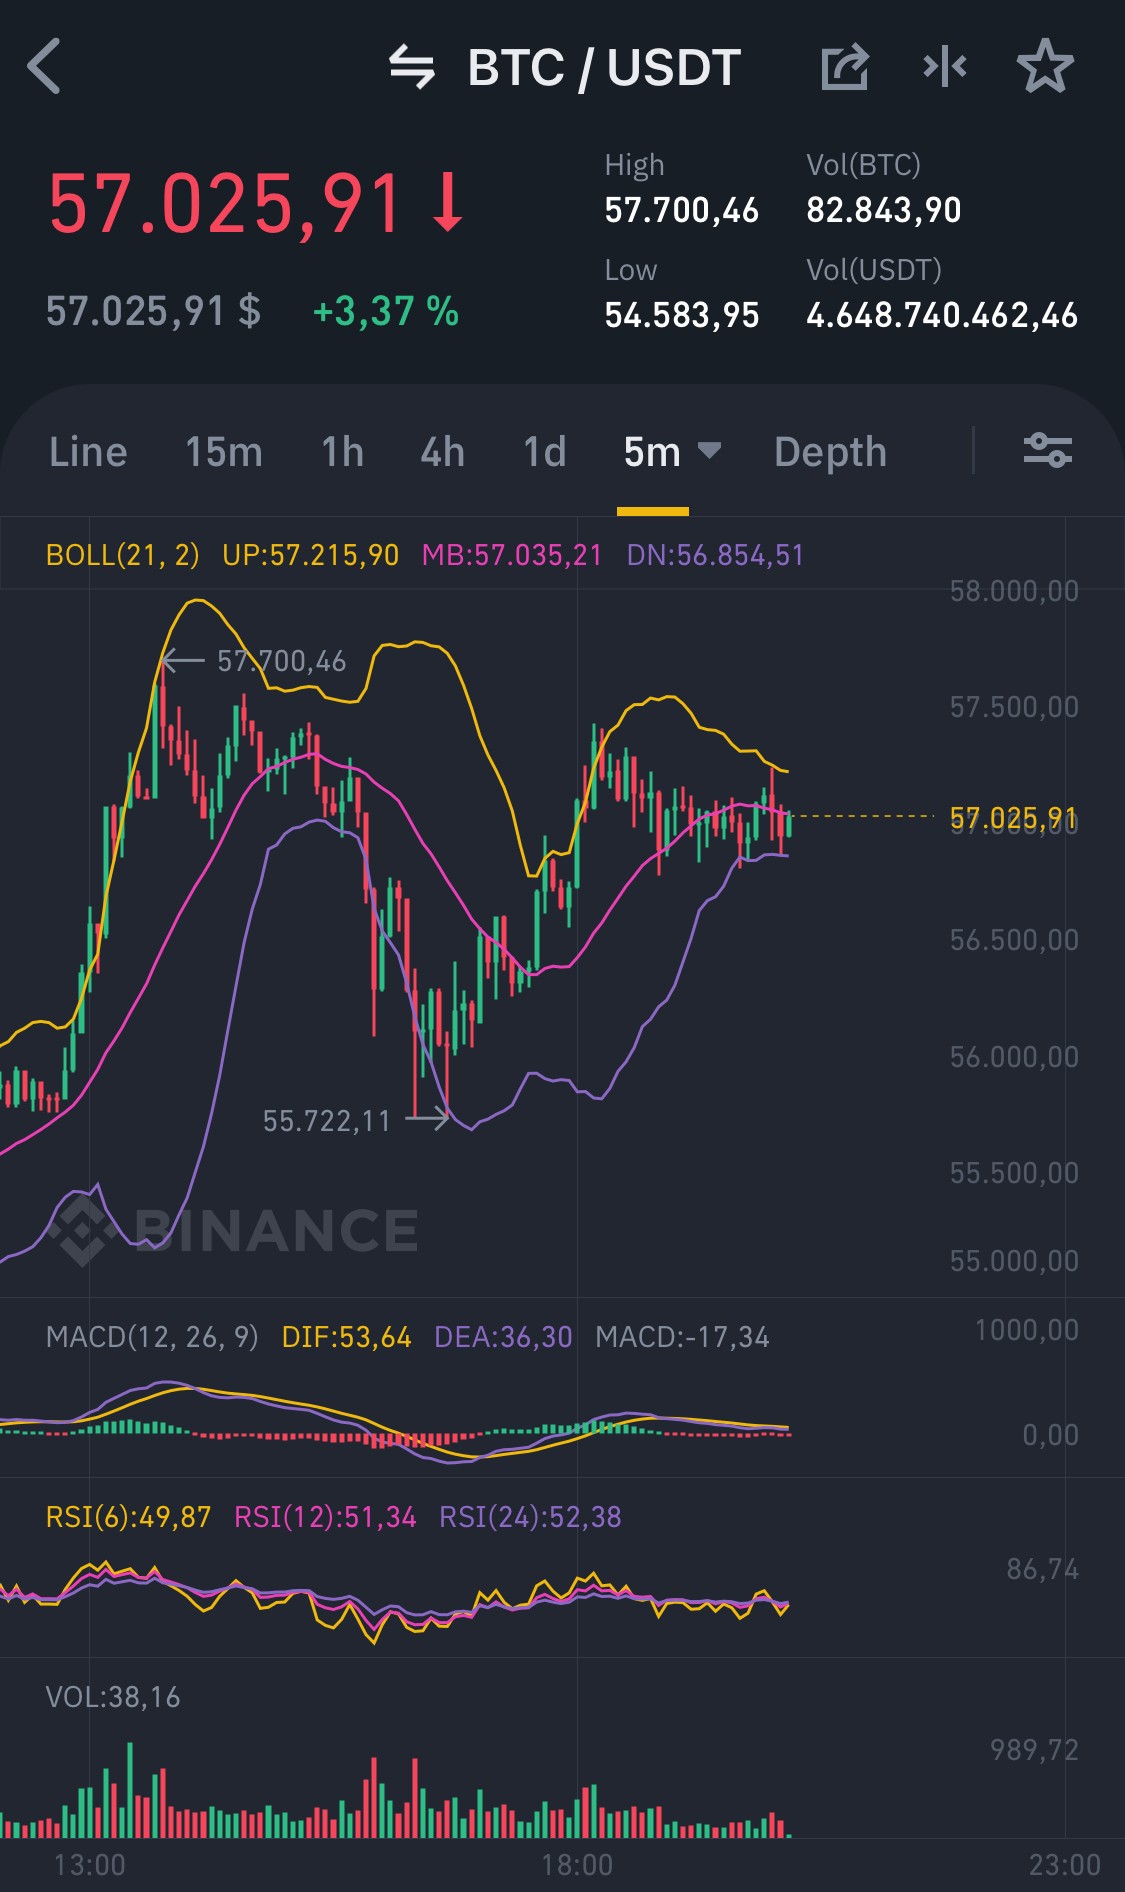Open chart indicator settings icon

(1047, 450)
